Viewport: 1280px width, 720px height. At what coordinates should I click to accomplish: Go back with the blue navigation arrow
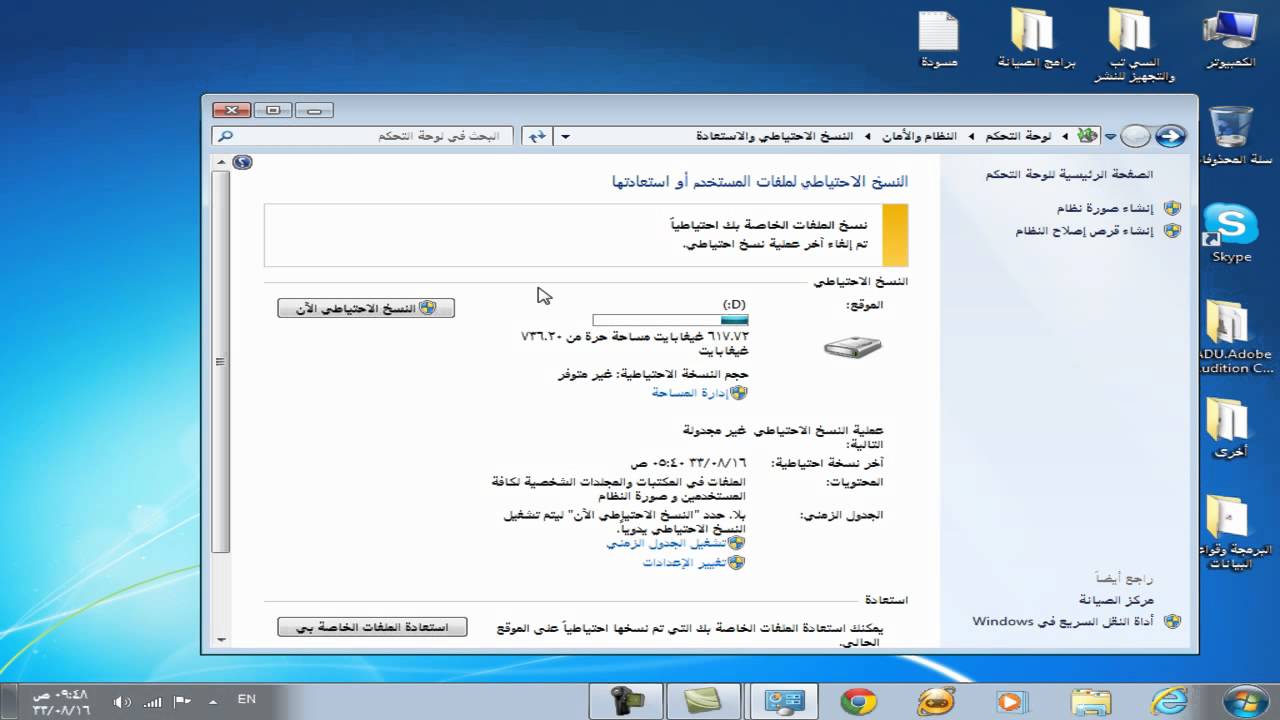pos(1170,136)
